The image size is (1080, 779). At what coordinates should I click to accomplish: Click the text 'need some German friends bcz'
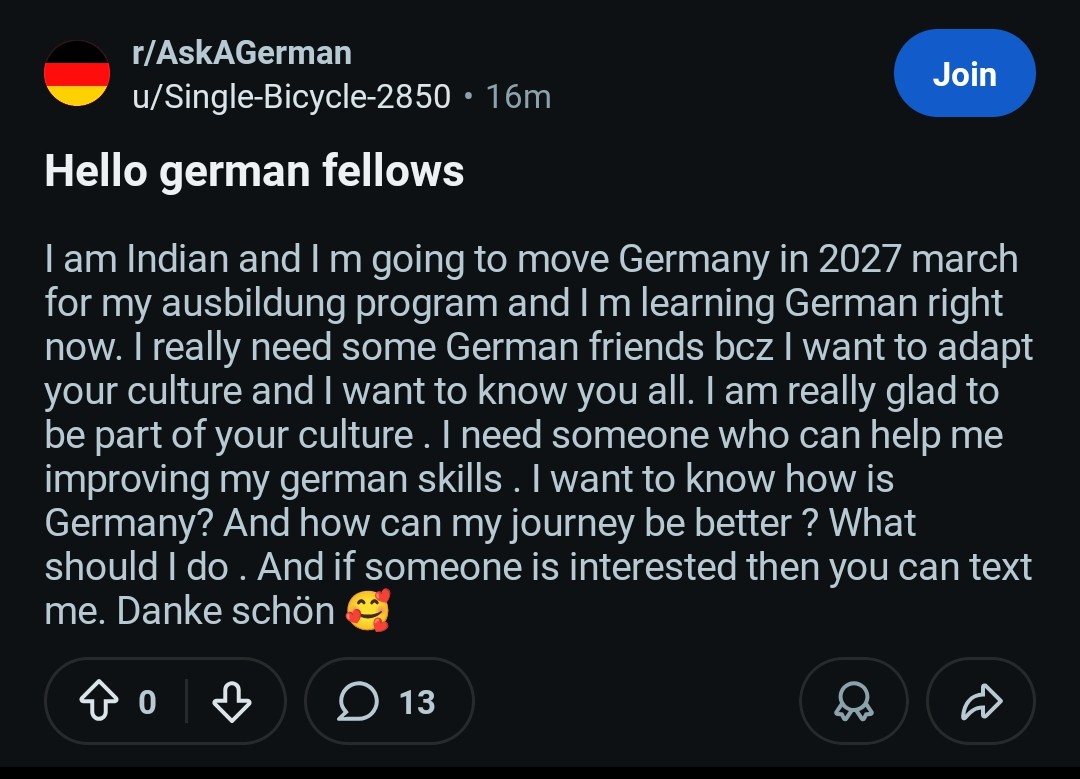tap(512, 346)
